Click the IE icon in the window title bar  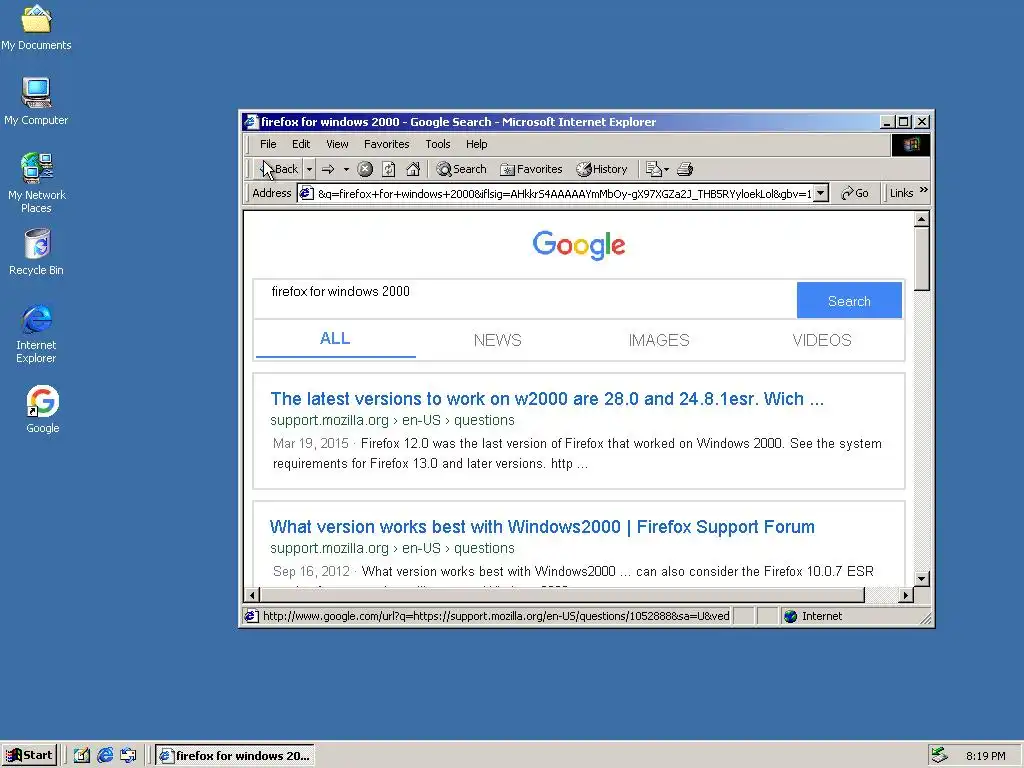[x=251, y=122]
